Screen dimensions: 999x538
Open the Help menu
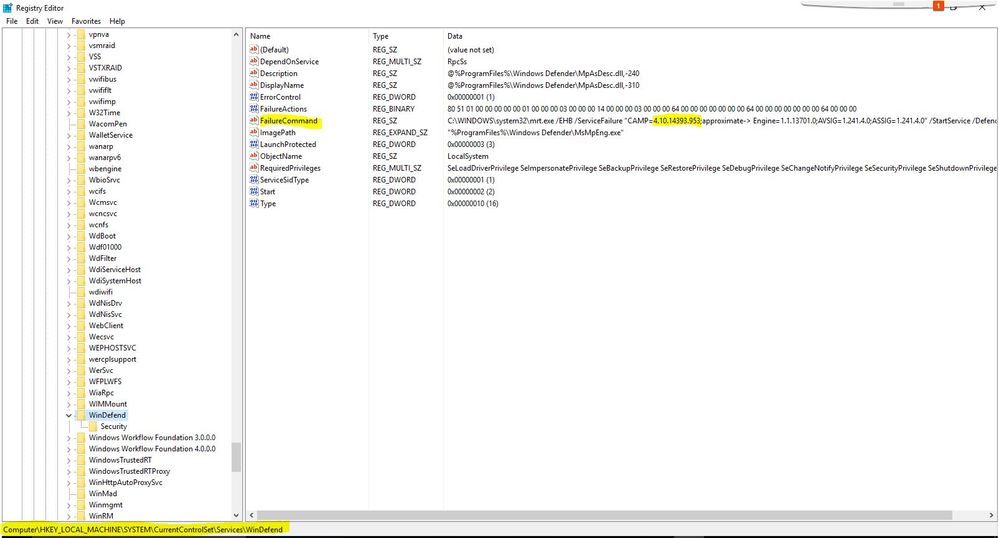(117, 21)
